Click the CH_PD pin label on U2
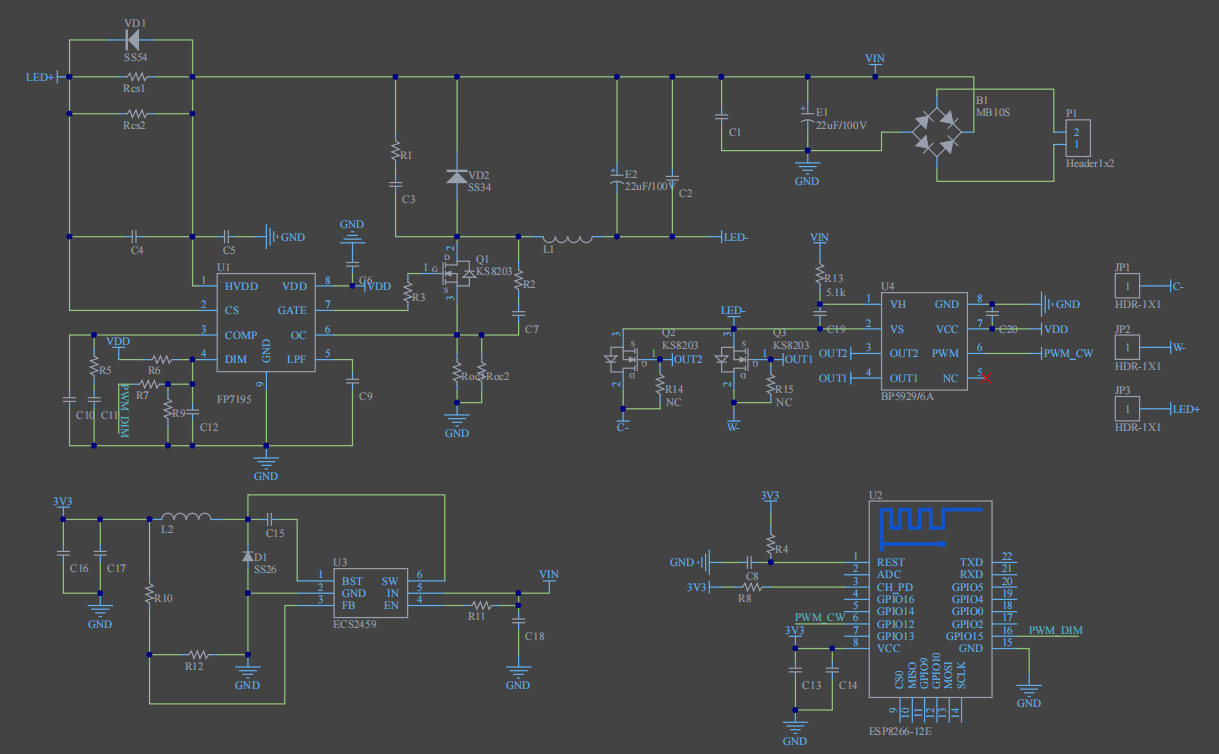Image resolution: width=1219 pixels, height=754 pixels. tap(894, 587)
